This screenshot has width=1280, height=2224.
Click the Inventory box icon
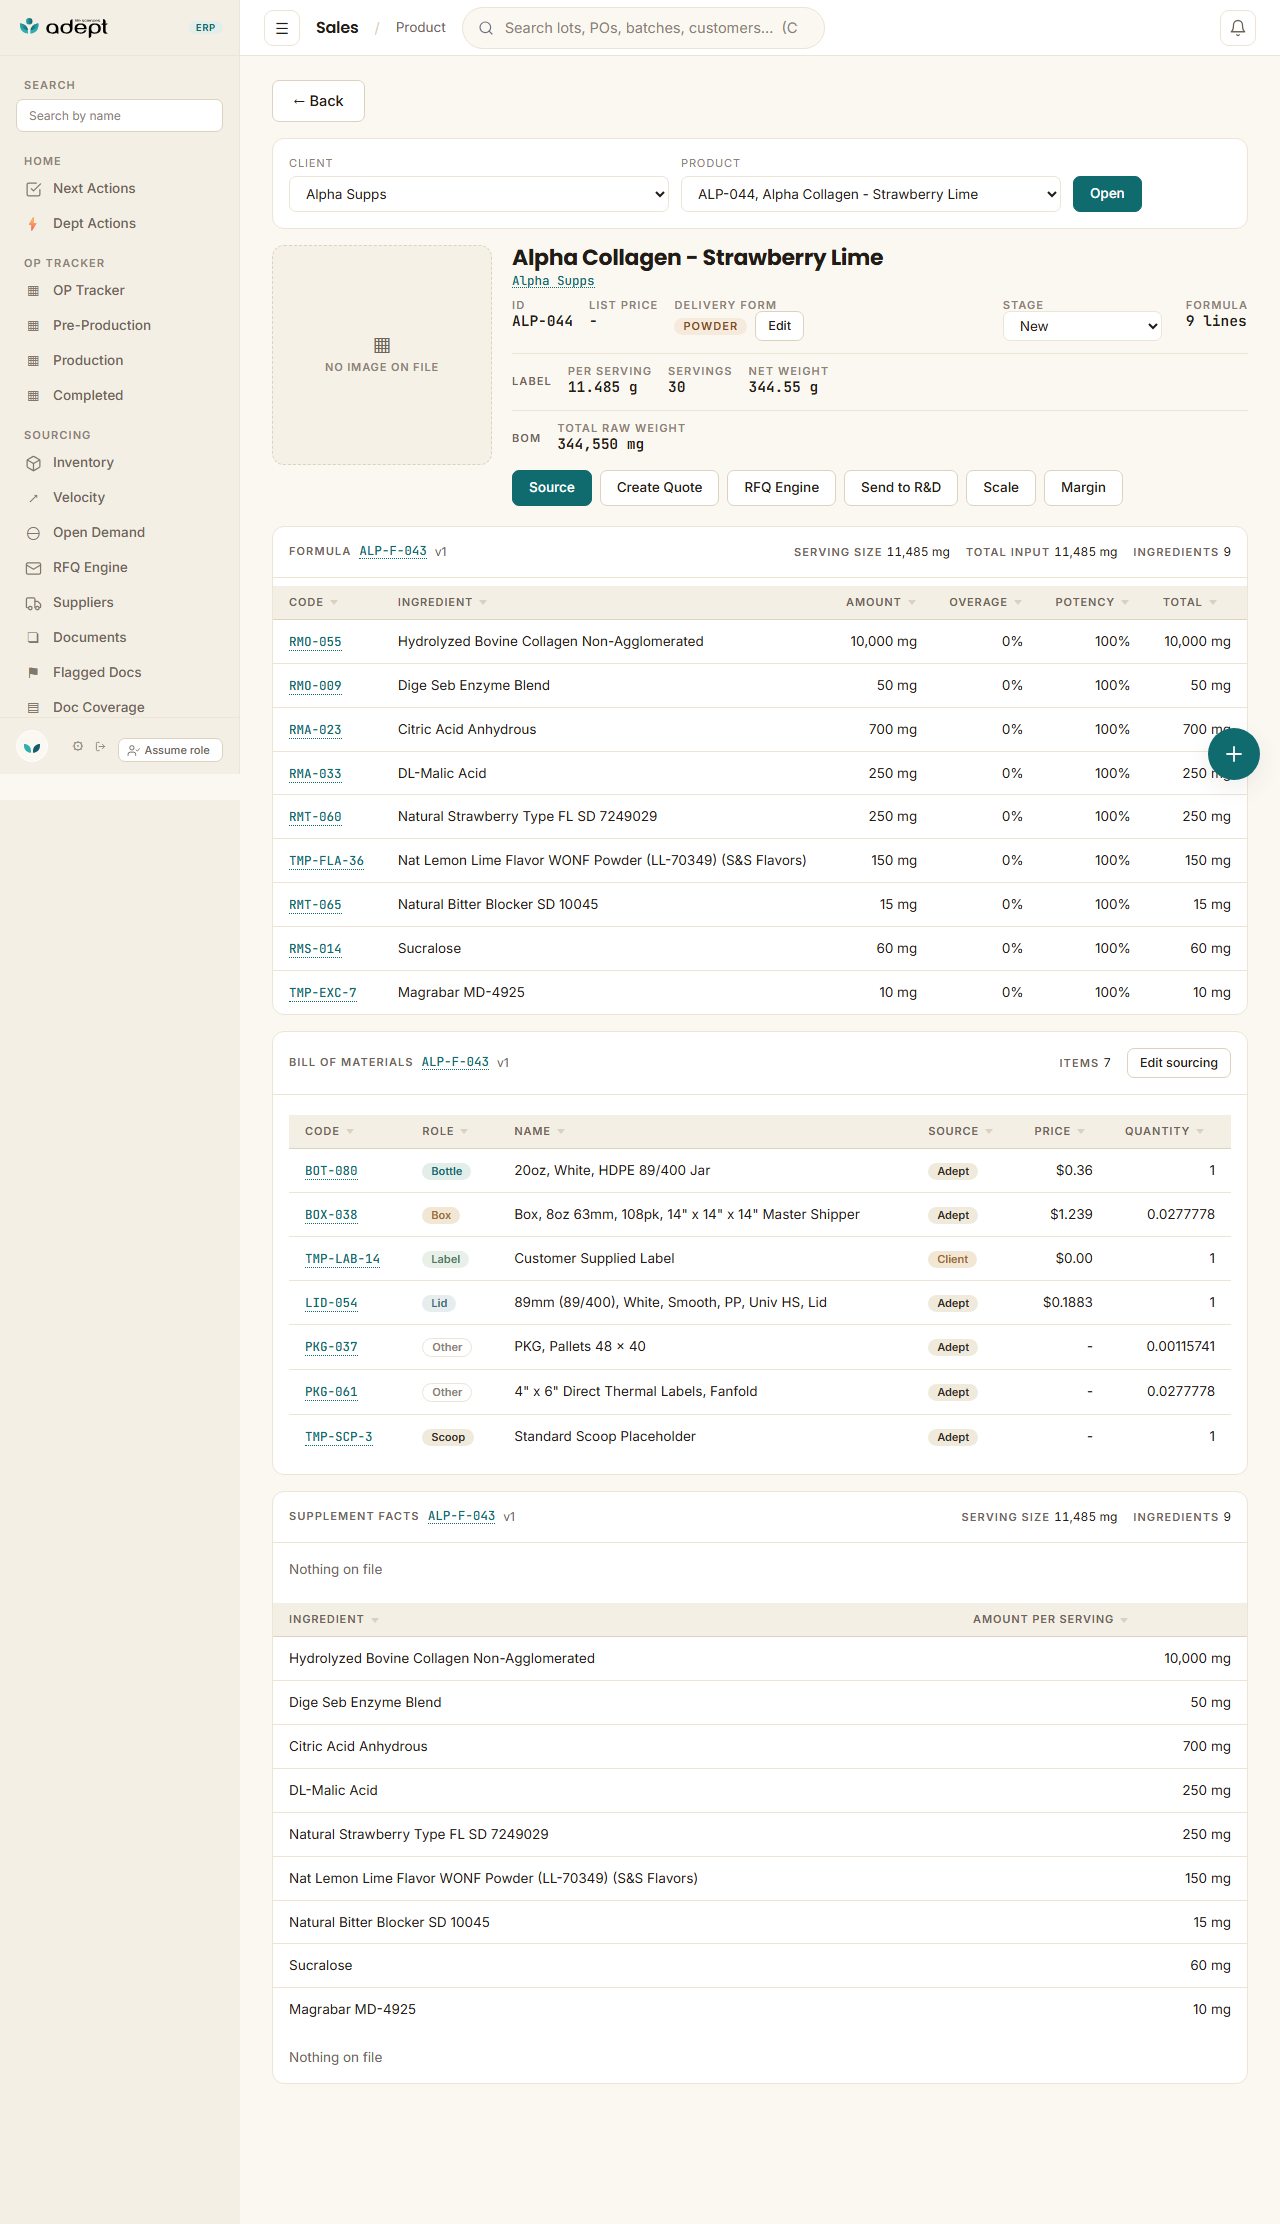[34, 463]
